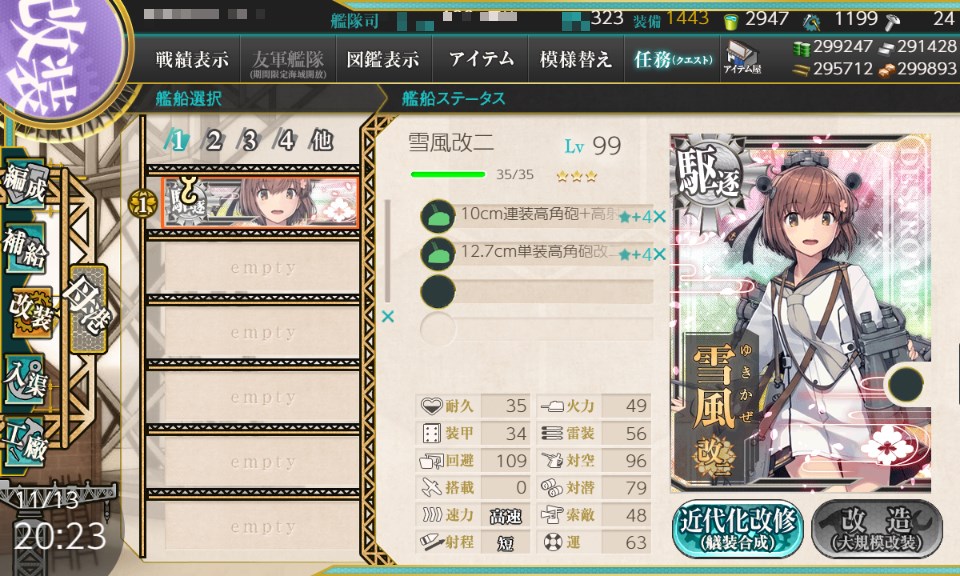Click the 改造 remodel button
960x576 pixels.
click(x=878, y=529)
